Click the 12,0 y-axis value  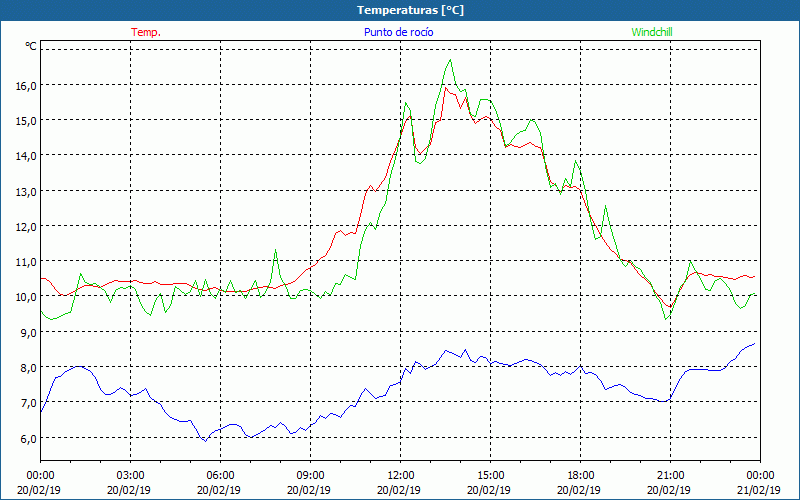point(26,227)
